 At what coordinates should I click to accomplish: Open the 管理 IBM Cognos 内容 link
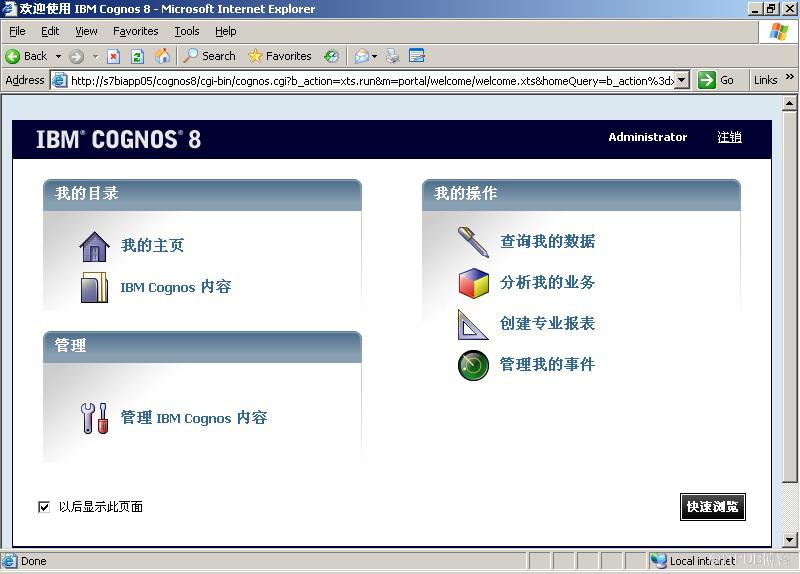(x=194, y=417)
